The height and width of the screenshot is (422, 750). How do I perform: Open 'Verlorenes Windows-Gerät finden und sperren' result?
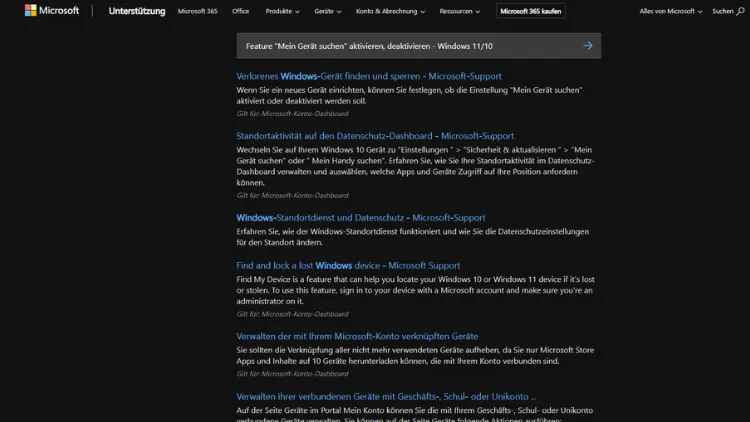click(369, 76)
